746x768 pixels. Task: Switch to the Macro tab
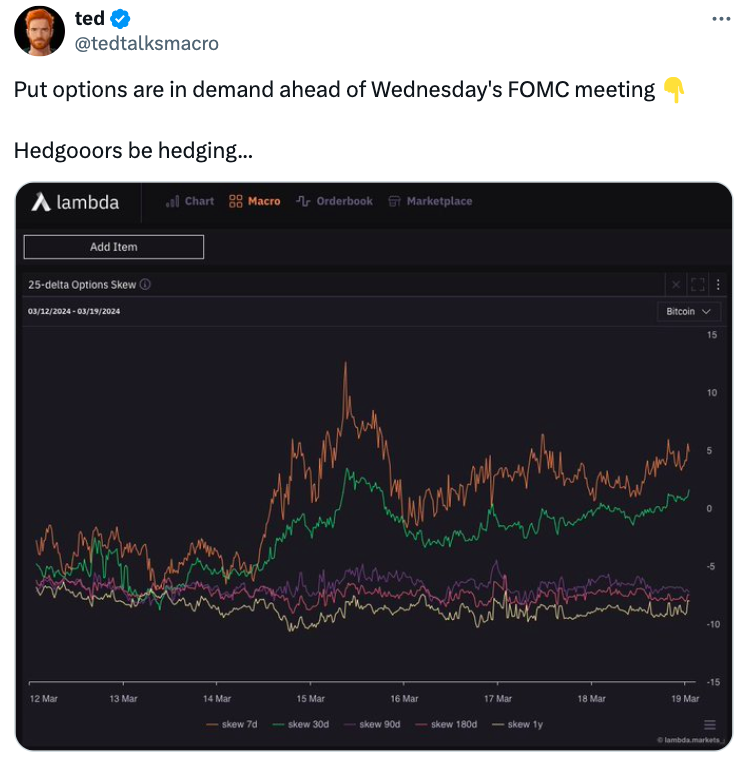(x=255, y=201)
